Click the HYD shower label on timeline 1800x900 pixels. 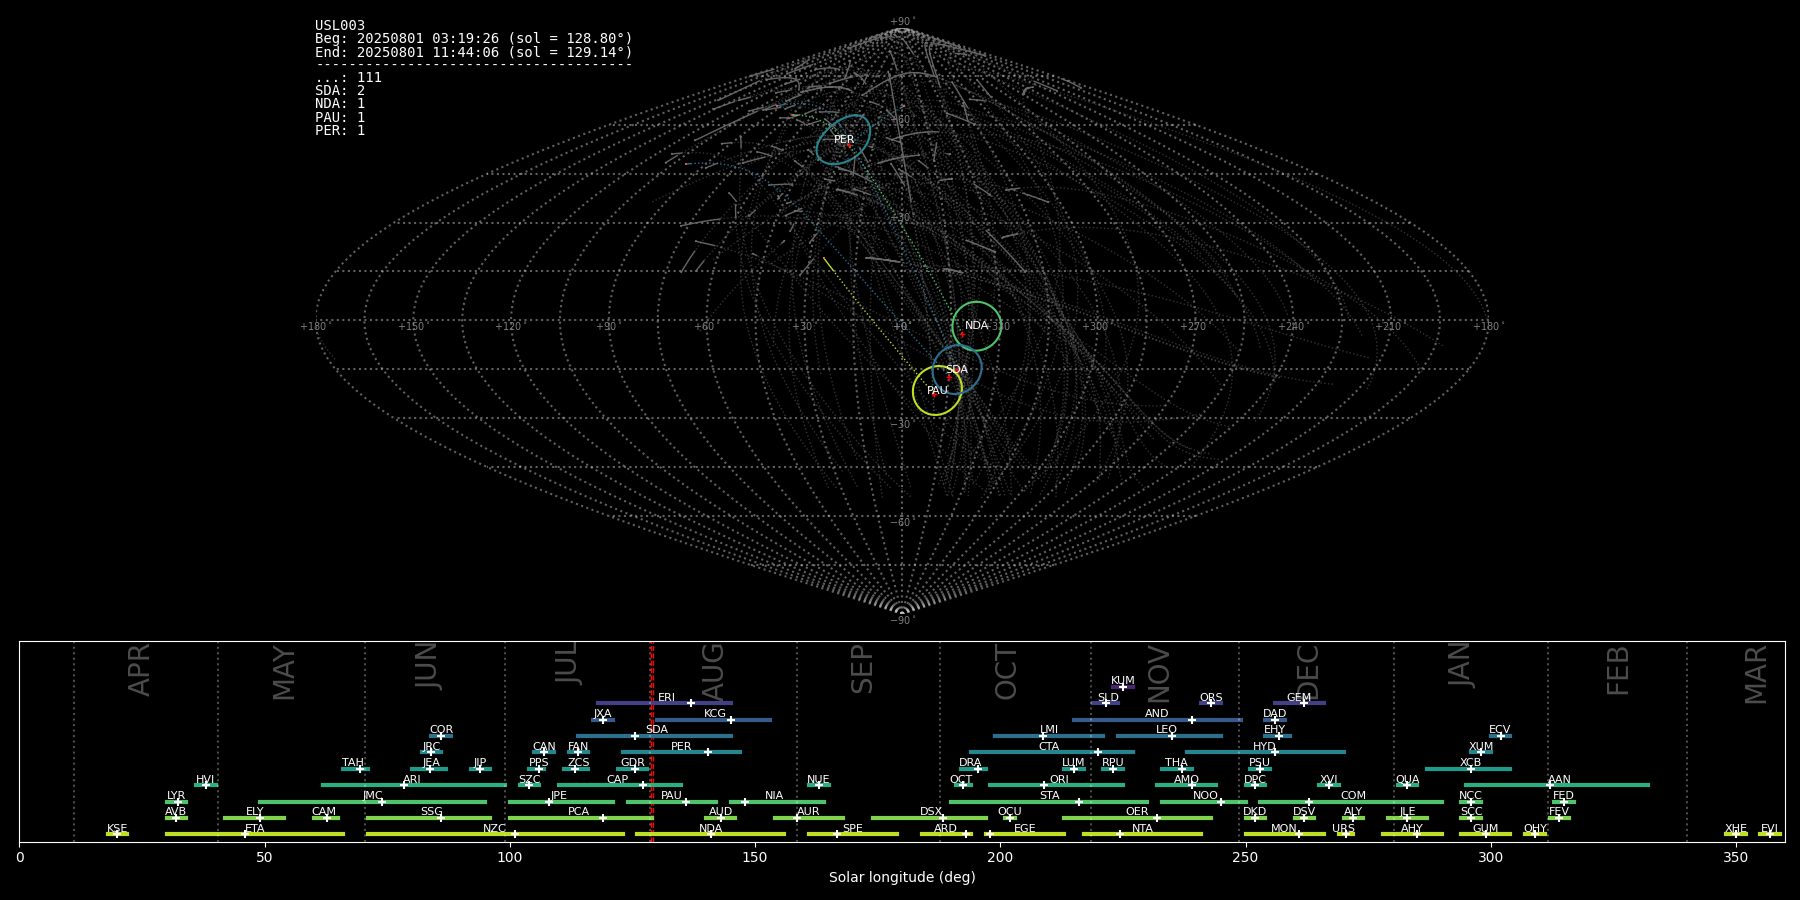pyautogui.click(x=1265, y=747)
